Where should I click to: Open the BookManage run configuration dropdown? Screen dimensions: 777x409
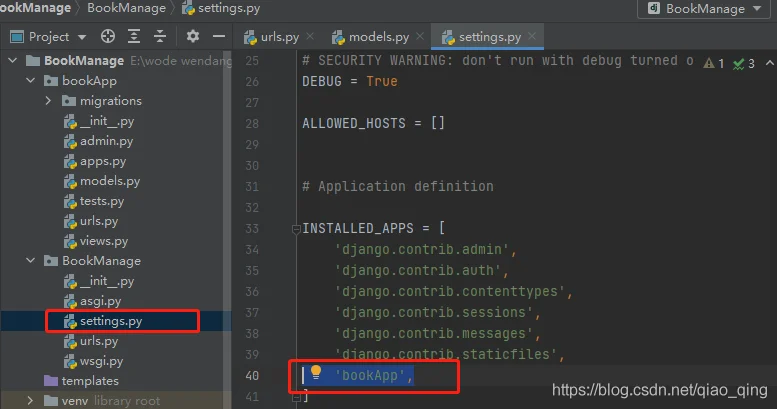tap(704, 8)
